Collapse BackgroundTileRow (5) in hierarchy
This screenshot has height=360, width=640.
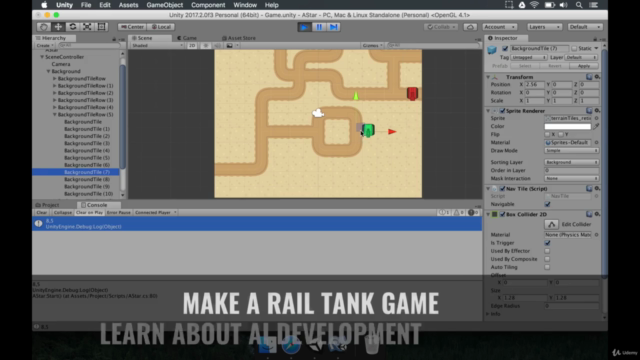pyautogui.click(x=55, y=115)
